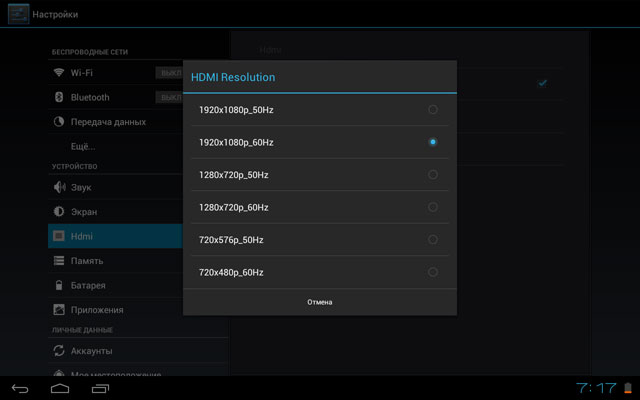Tap the Bluetooth icon in sidebar
Screen dimensions: 640x400
tap(59, 97)
